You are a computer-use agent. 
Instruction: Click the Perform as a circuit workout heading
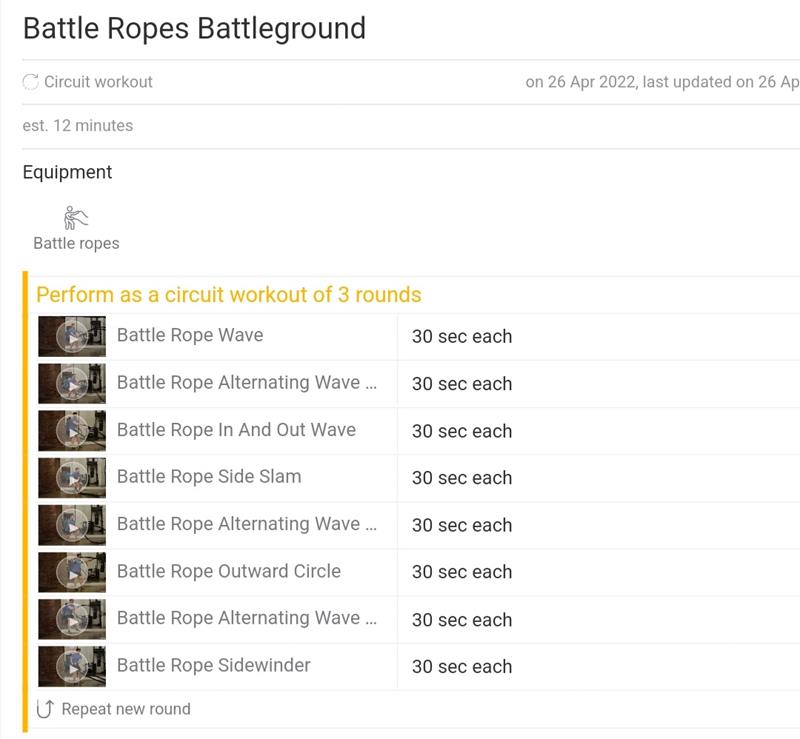pyautogui.click(x=229, y=295)
